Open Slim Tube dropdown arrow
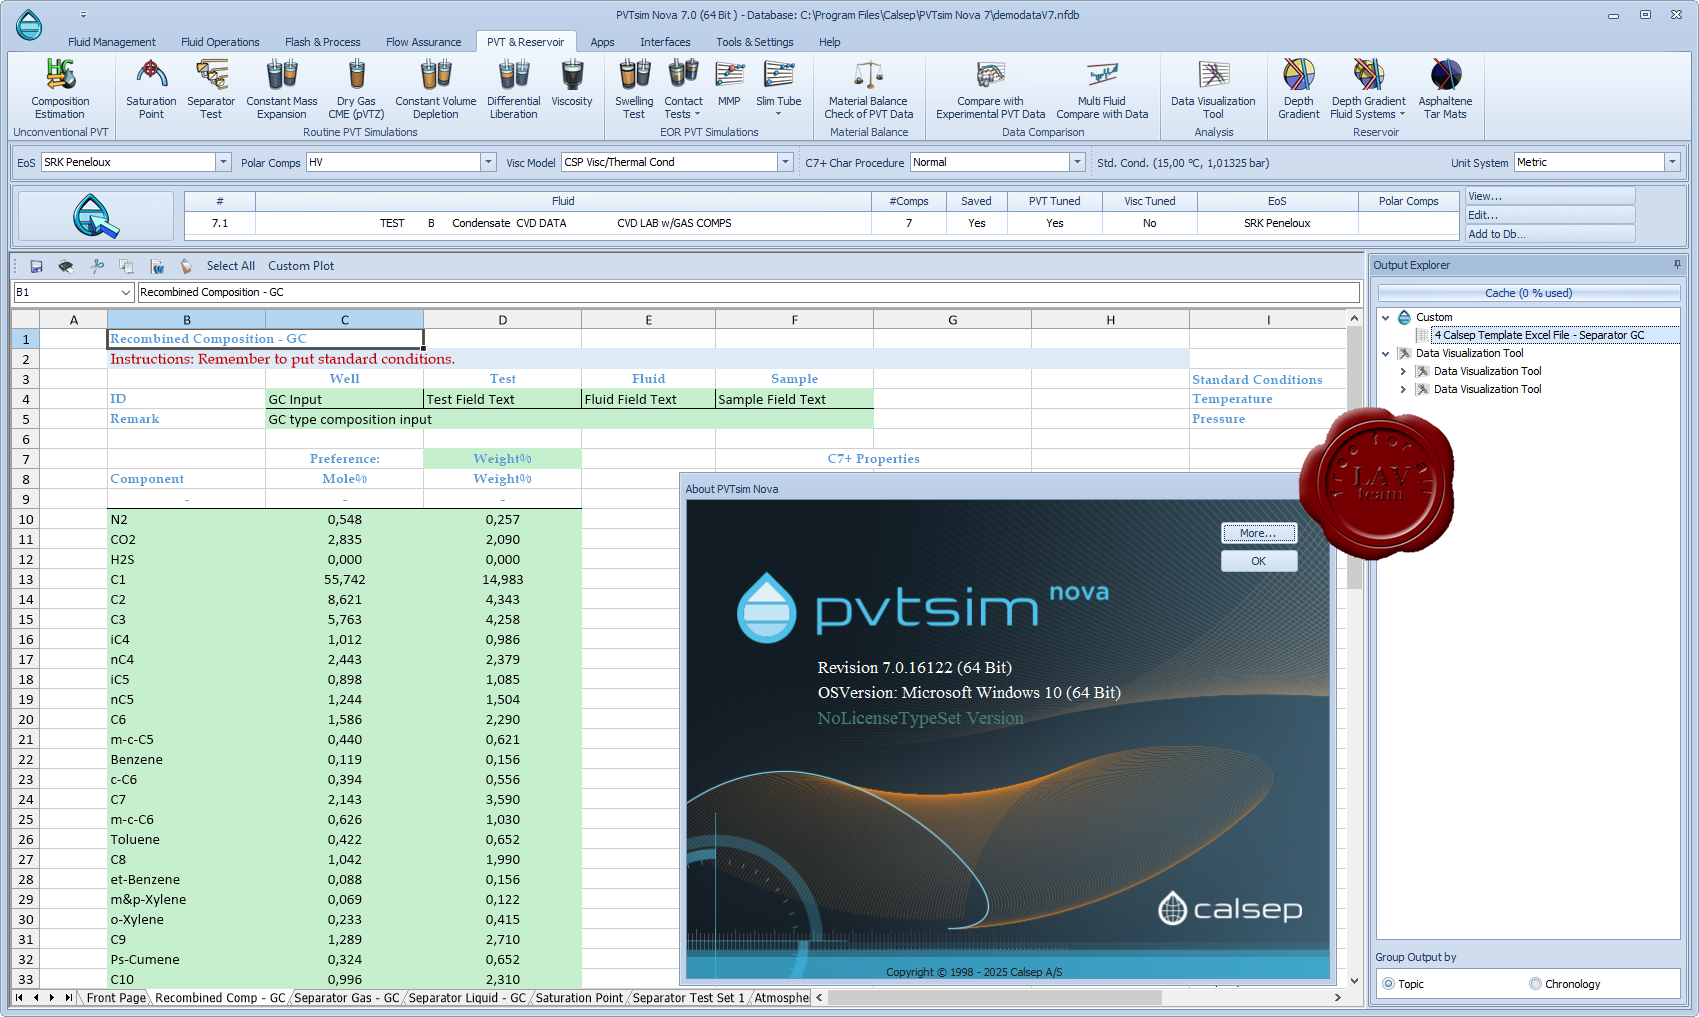The height and width of the screenshot is (1017, 1699). coord(778,114)
